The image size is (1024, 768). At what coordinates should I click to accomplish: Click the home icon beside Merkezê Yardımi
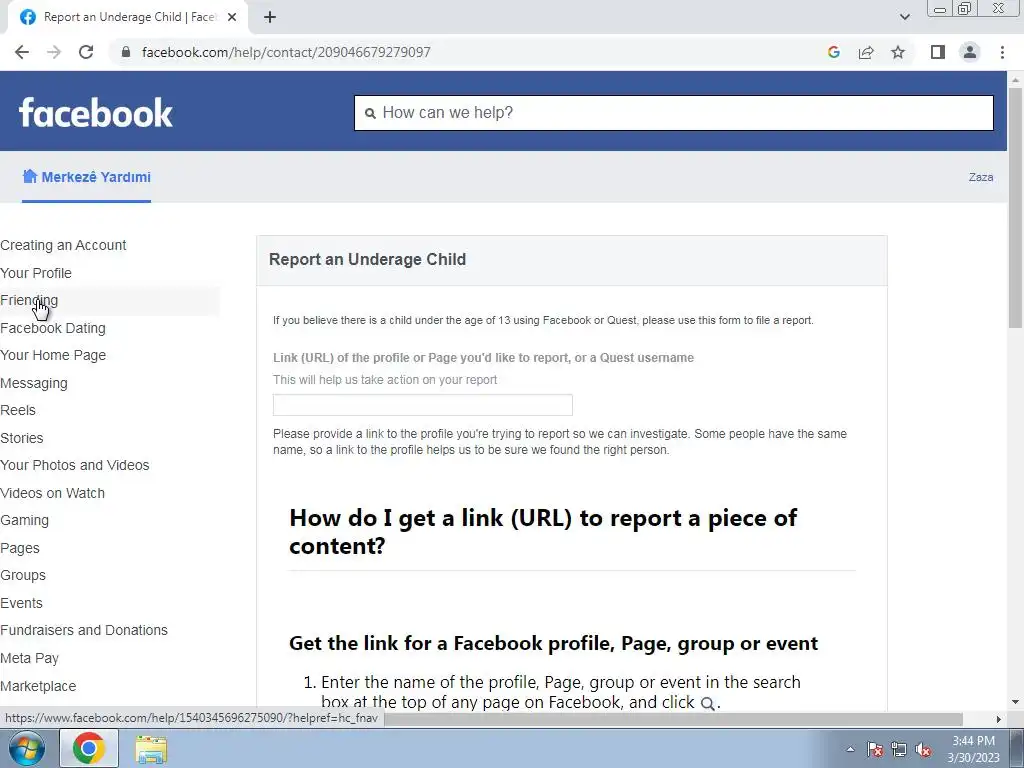(29, 176)
